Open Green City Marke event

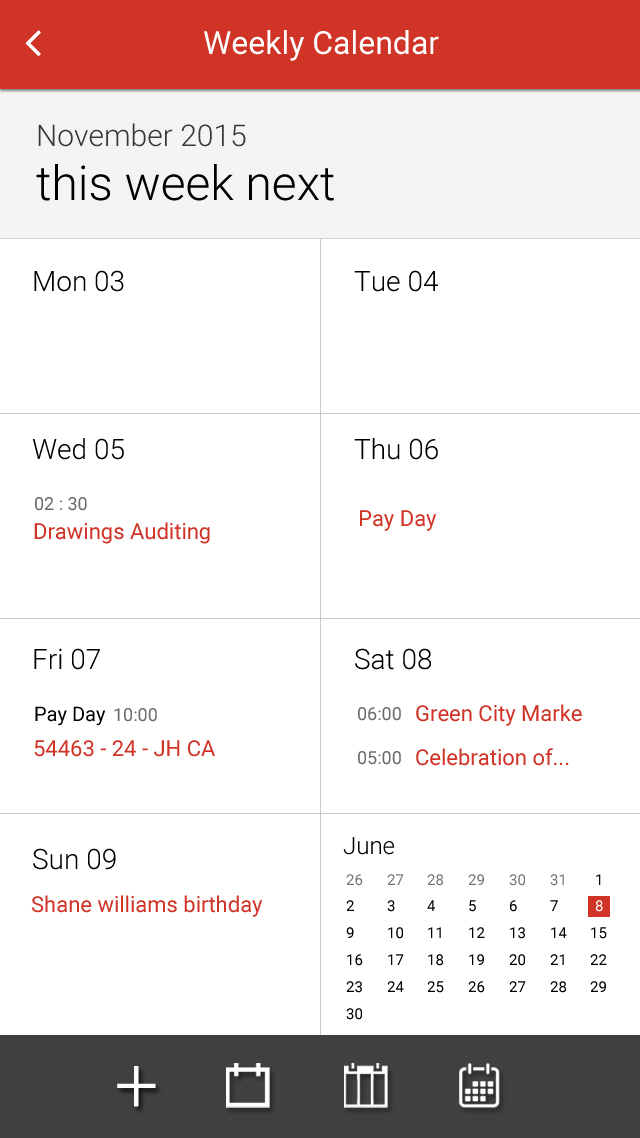click(499, 713)
